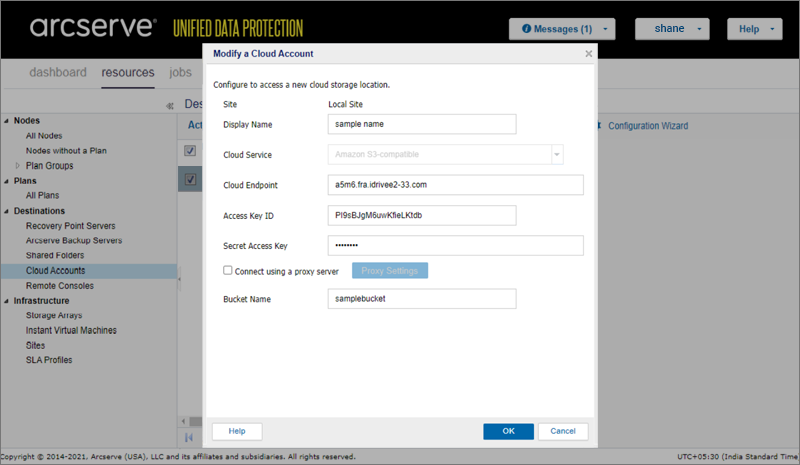This screenshot has width=800, height=465.
Task: Click the Messages info icon
Action: tap(526, 29)
